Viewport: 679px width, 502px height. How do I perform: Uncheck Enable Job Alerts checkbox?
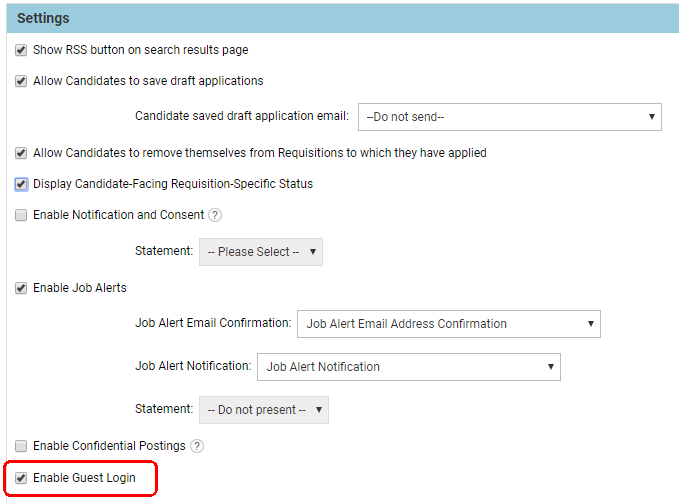click(21, 288)
